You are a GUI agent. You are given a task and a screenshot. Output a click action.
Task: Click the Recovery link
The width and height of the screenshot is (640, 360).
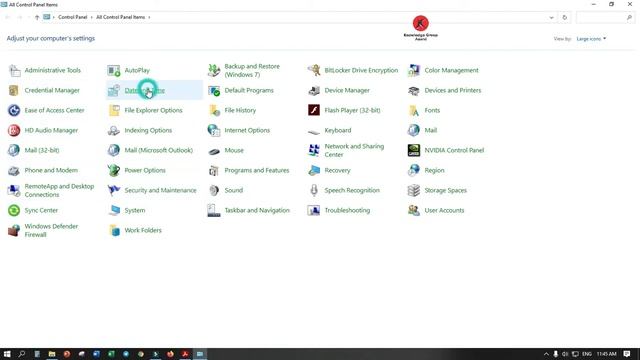(x=337, y=170)
